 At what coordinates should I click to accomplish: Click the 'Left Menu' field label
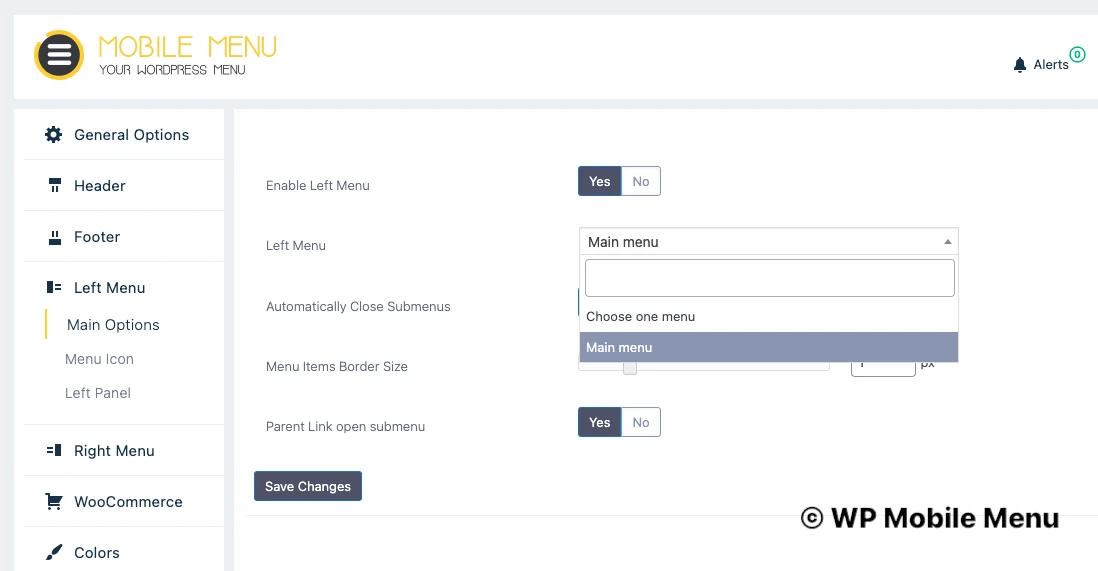pyautogui.click(x=296, y=246)
